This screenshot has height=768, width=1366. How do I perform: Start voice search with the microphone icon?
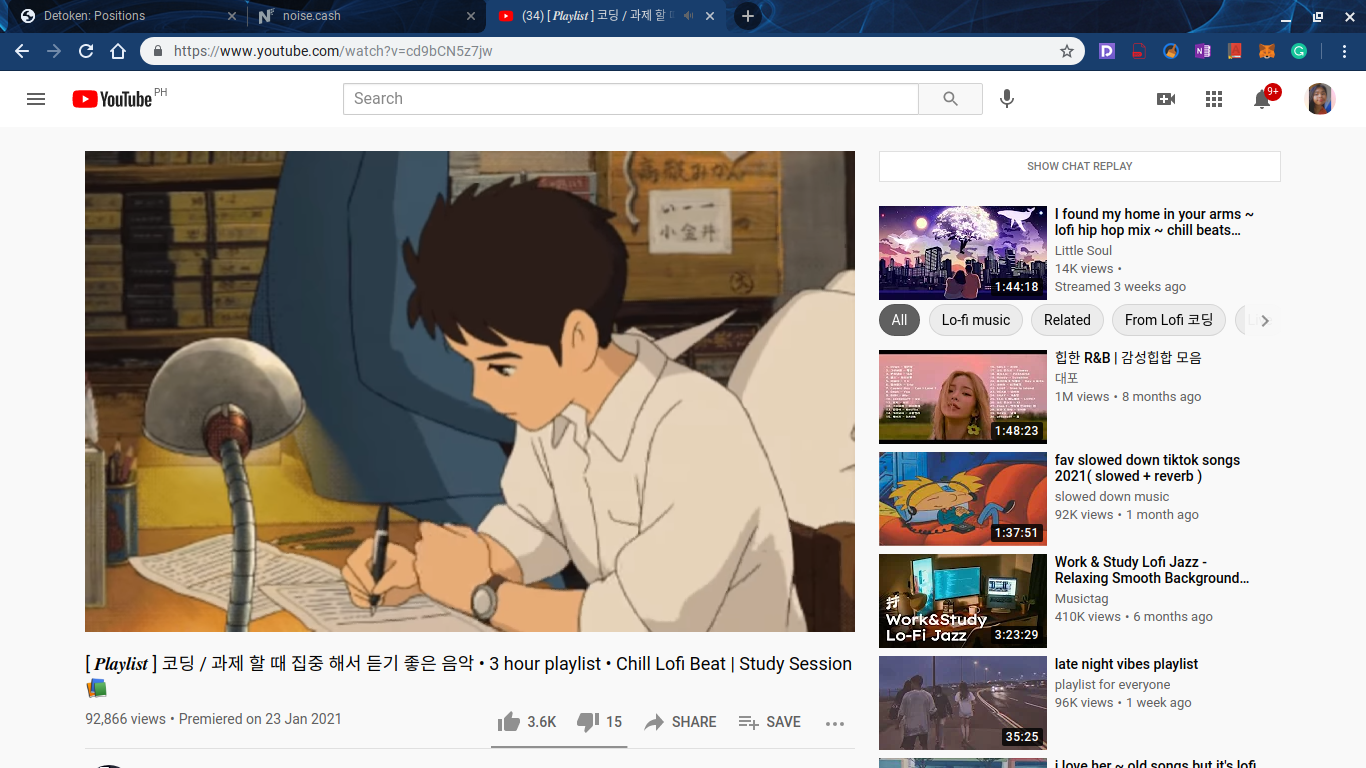coord(1007,98)
